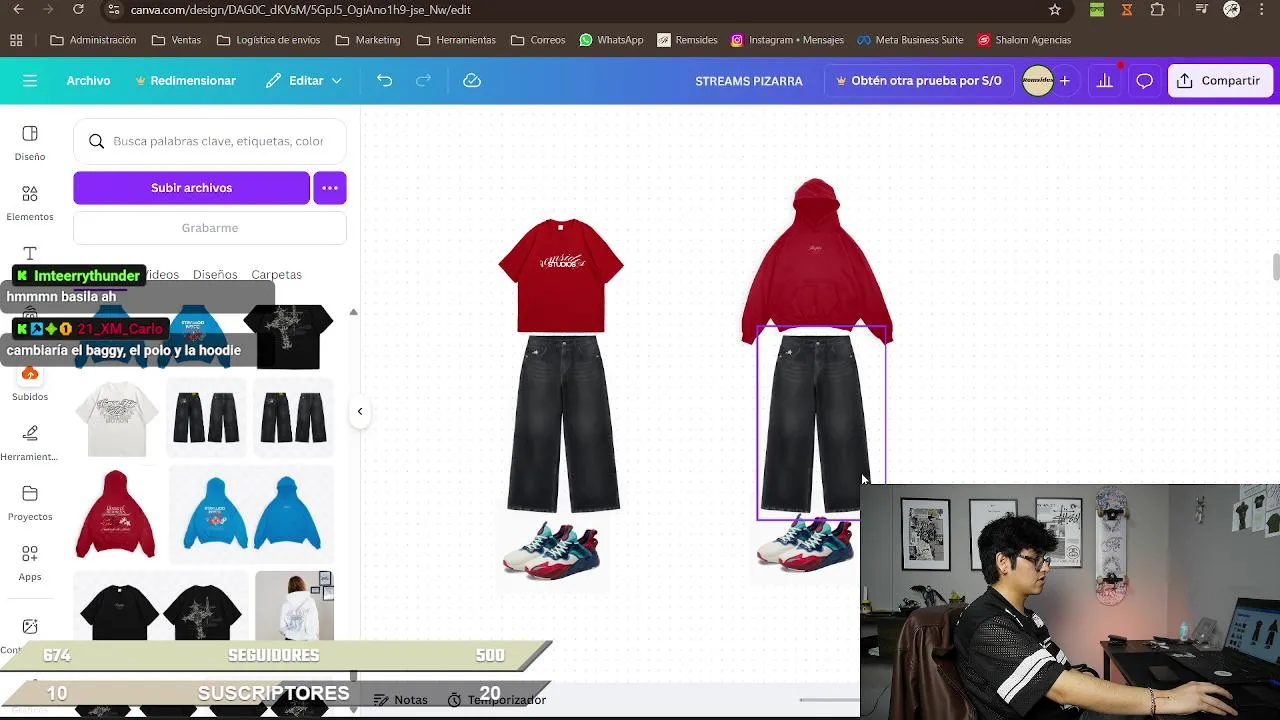The height and width of the screenshot is (720, 1280).
Task: Select the left black baggy jeans on canvas
Action: [x=563, y=424]
